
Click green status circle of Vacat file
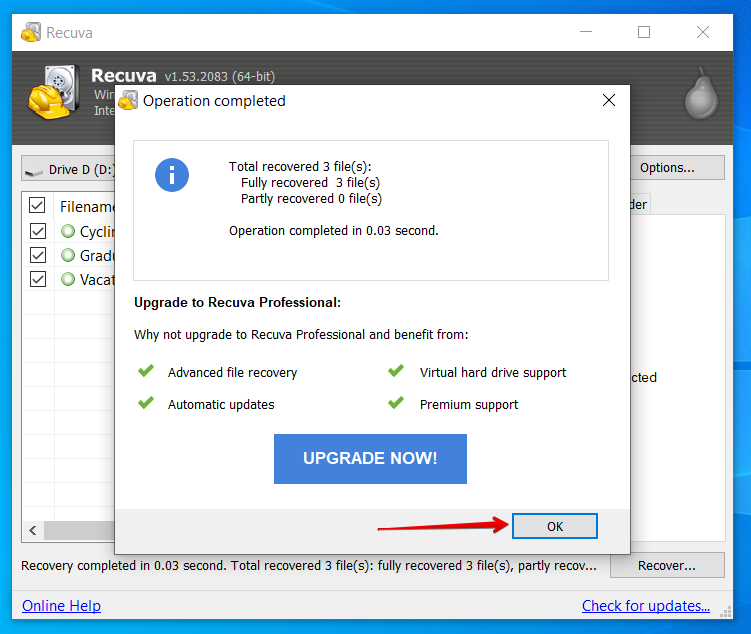(x=68, y=279)
